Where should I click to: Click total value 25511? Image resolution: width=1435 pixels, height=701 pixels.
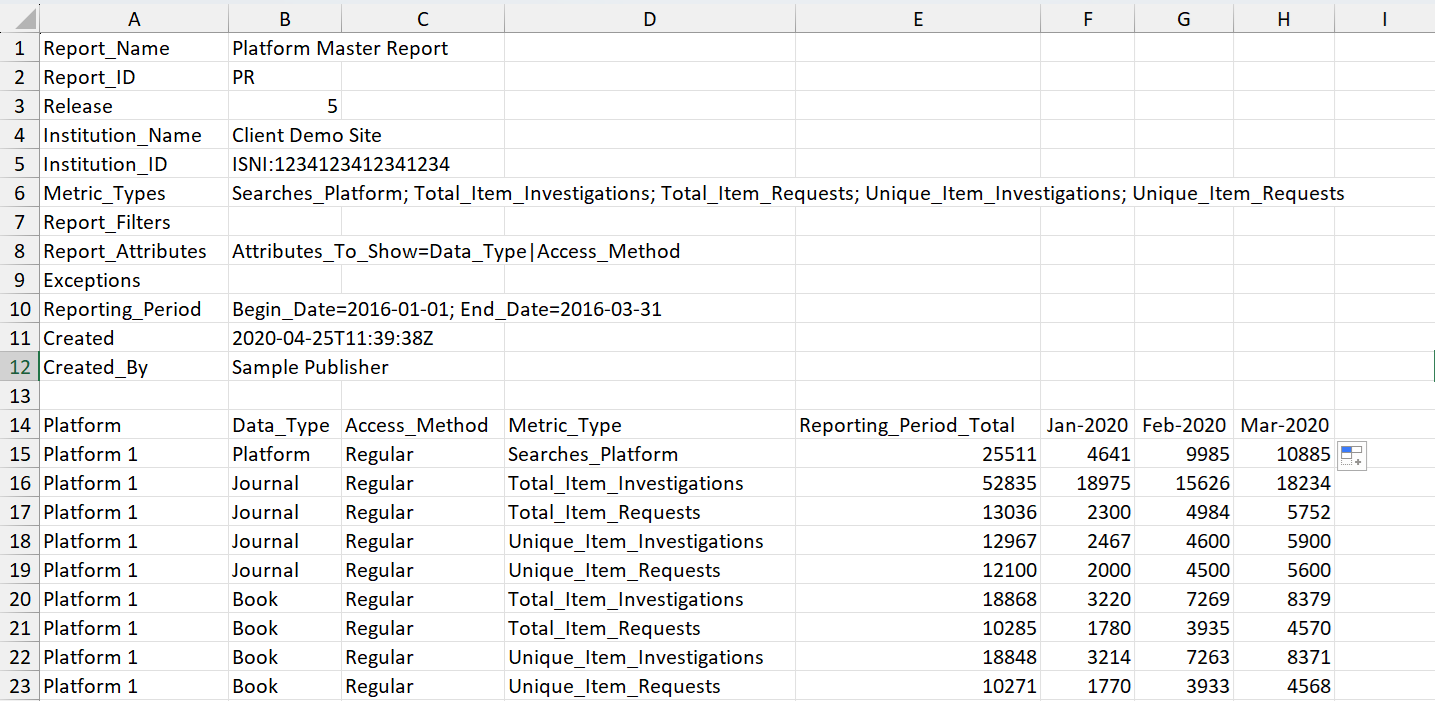click(x=918, y=454)
